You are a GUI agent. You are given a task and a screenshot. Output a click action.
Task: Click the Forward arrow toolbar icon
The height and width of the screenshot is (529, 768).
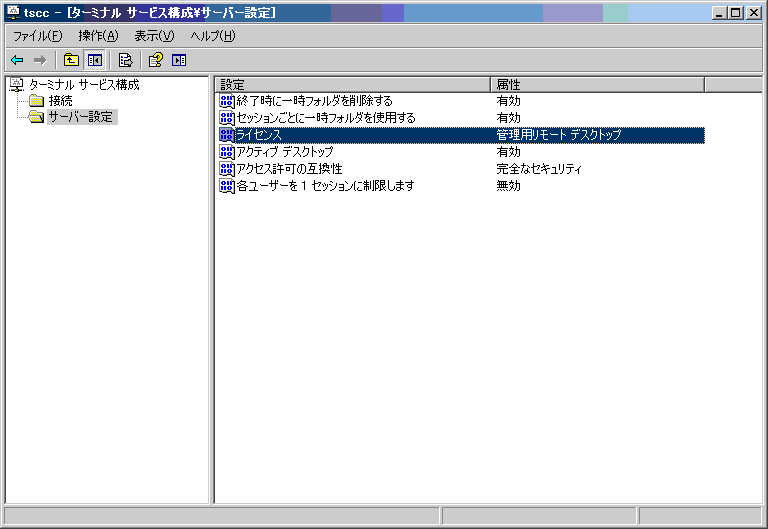40,60
